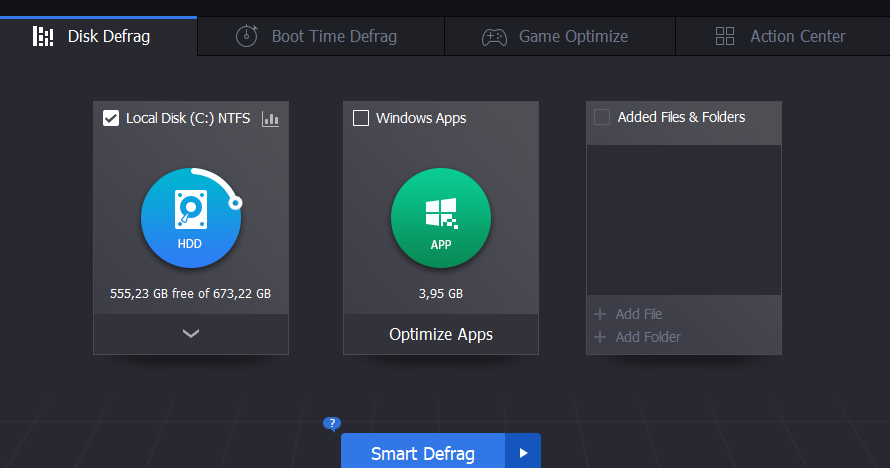890x468 pixels.
Task: Open the Game Optimize tab
Action: coord(560,36)
